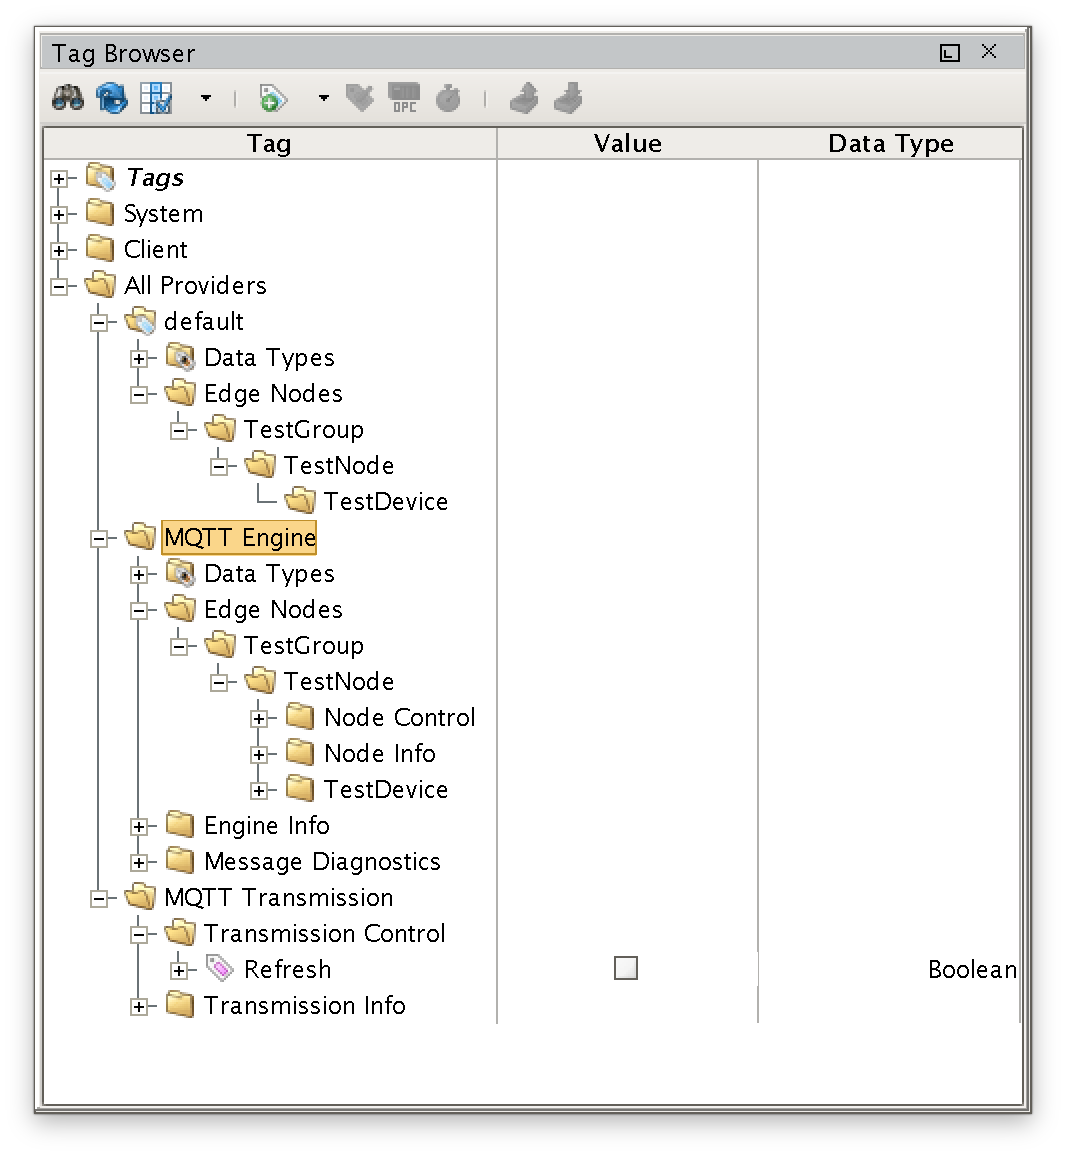1066x1156 pixels.
Task: Expand the Node Info folder
Action: coord(259,754)
